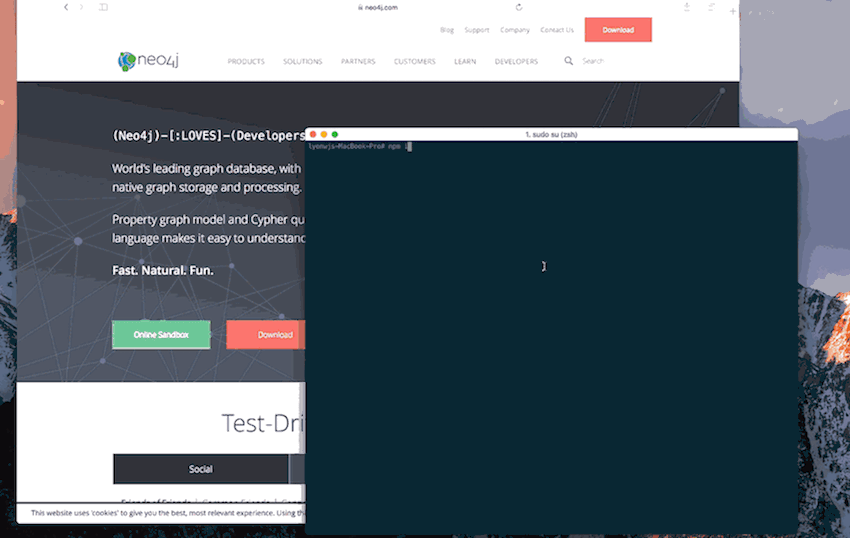Click the "Fast. Natural. Fun." text
This screenshot has width=850, height=538.
coord(163,270)
